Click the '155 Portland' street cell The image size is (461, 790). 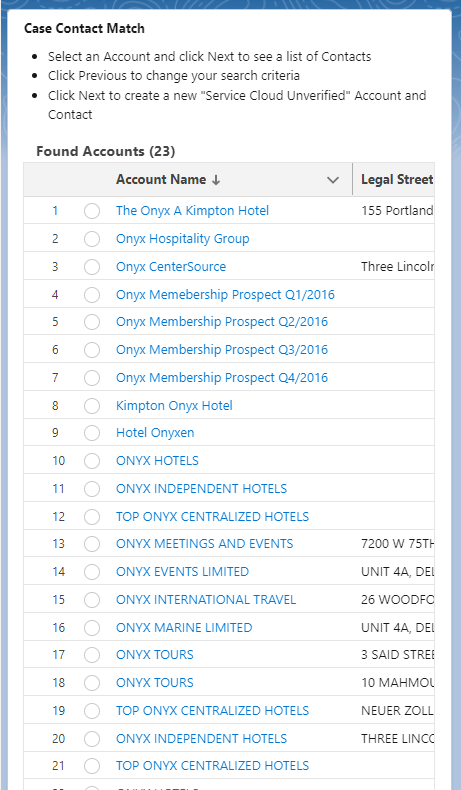point(397,211)
